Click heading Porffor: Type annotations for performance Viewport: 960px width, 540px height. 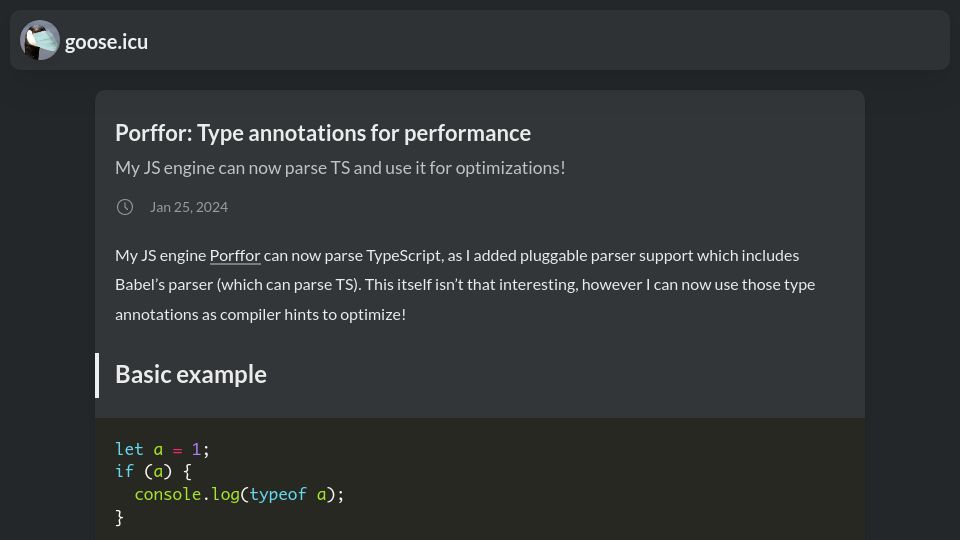tap(323, 133)
